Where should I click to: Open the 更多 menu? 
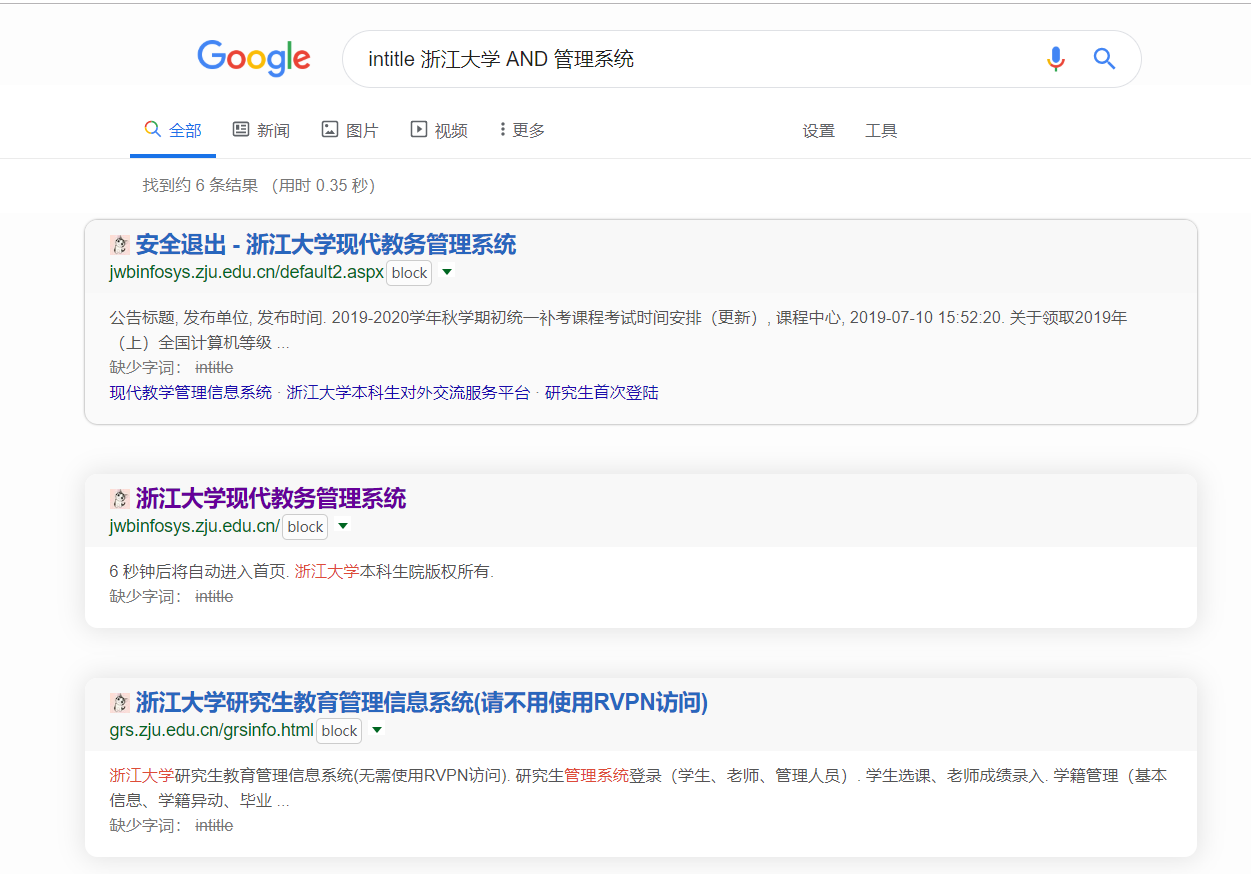[x=522, y=130]
